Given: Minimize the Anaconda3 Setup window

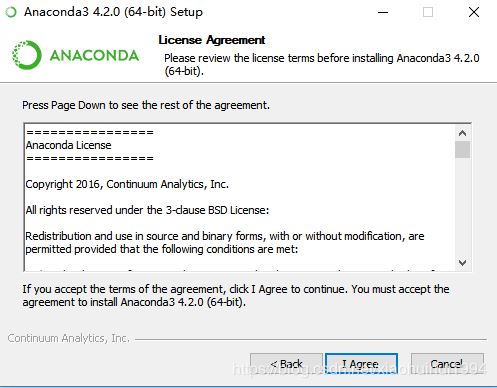Looking at the screenshot, I should click(383, 12).
